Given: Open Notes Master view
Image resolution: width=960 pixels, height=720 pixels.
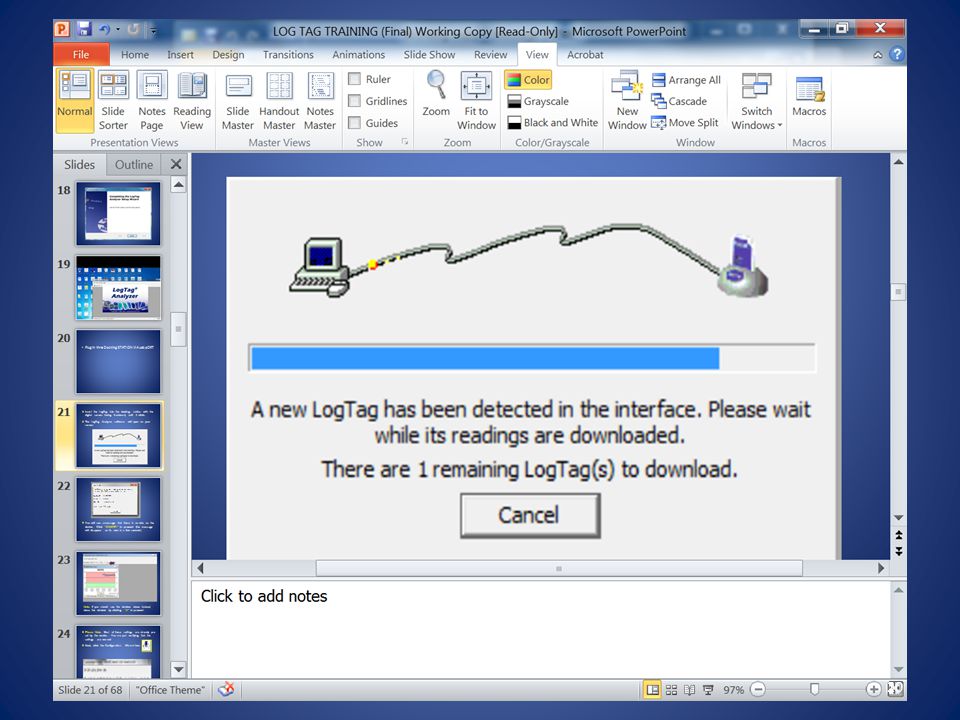Looking at the screenshot, I should tap(320, 100).
